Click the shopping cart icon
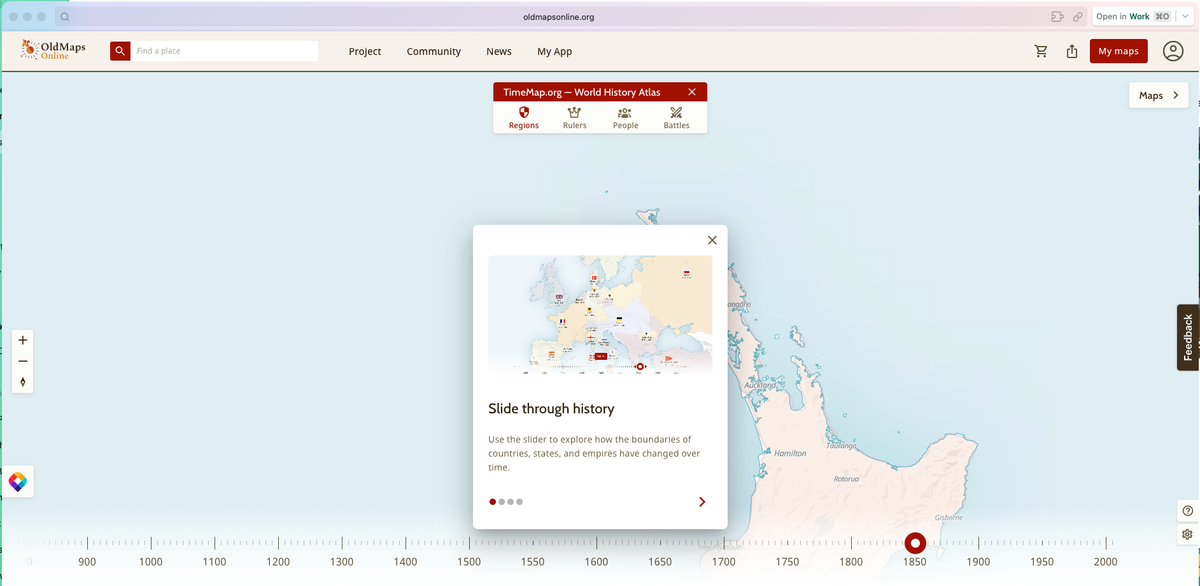Image resolution: width=1200 pixels, height=586 pixels. pyautogui.click(x=1041, y=51)
